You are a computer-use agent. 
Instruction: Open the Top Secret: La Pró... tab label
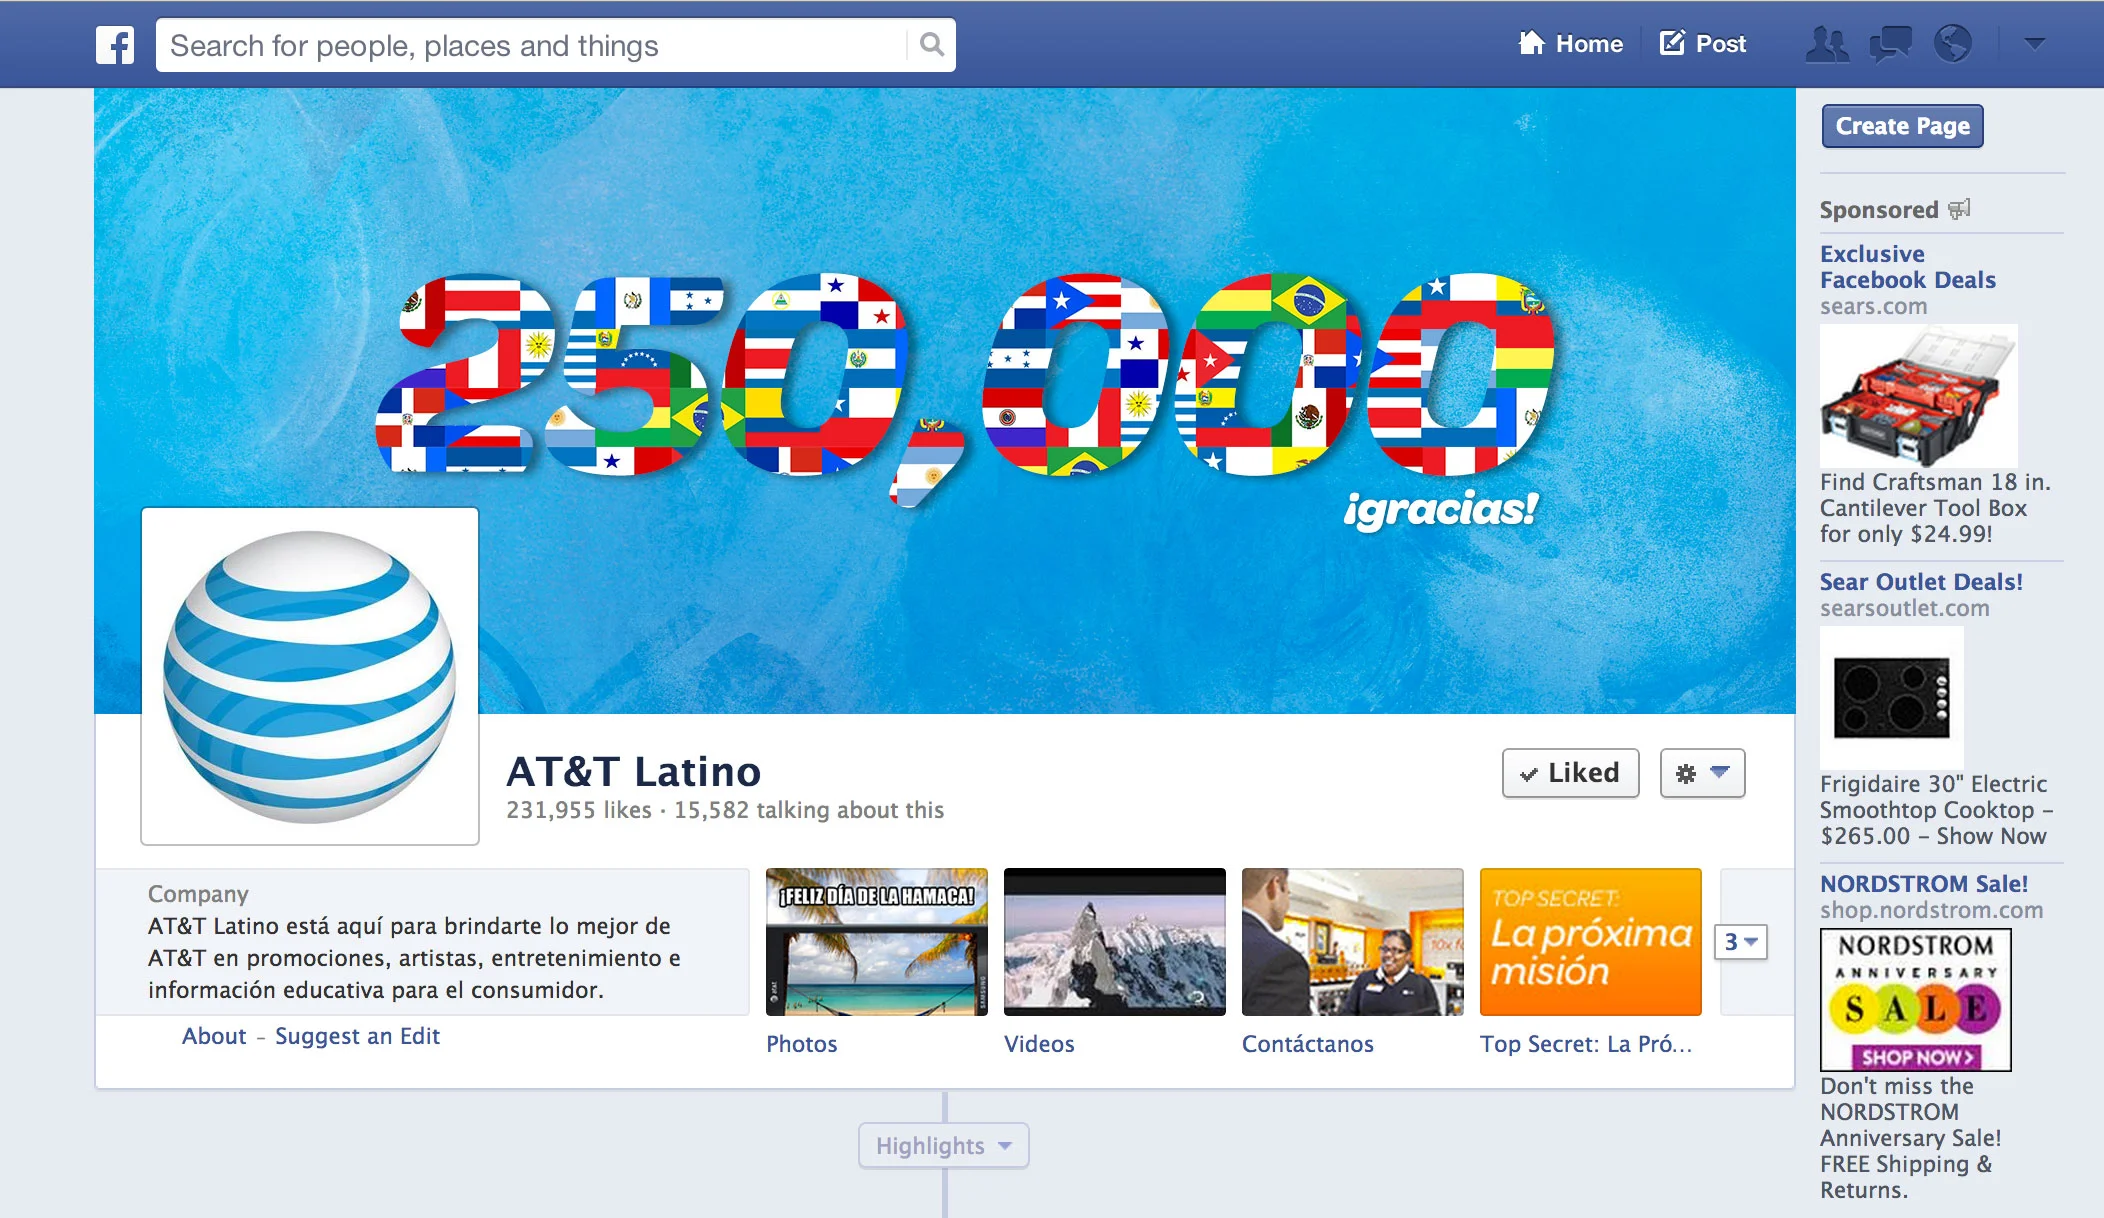[1586, 1044]
